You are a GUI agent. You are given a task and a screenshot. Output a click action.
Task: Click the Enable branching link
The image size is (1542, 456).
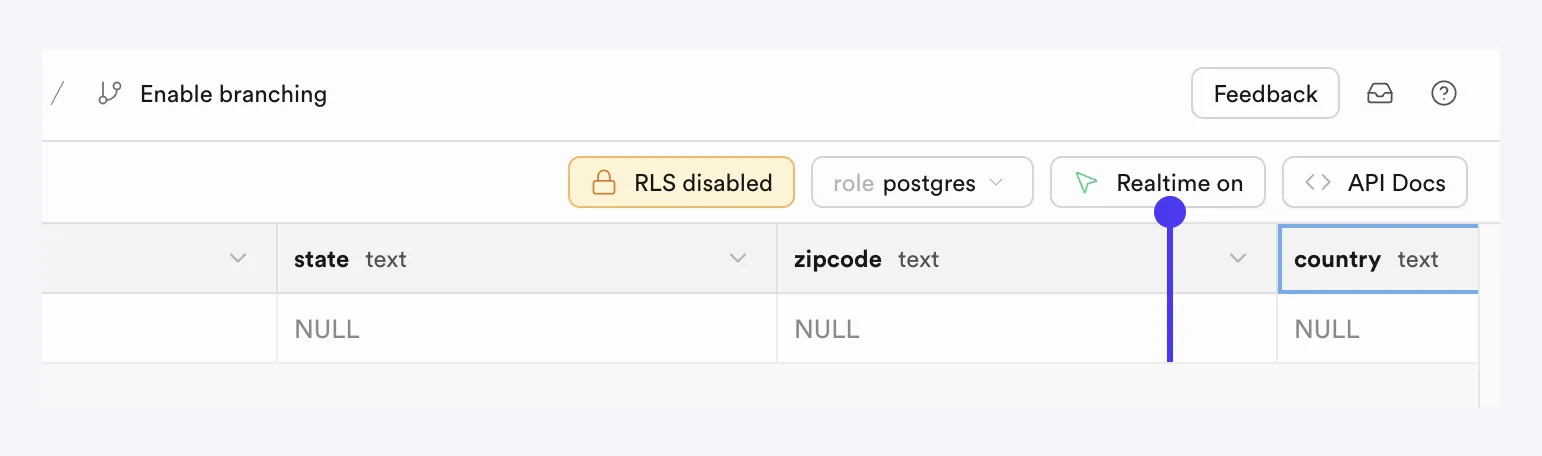point(233,94)
